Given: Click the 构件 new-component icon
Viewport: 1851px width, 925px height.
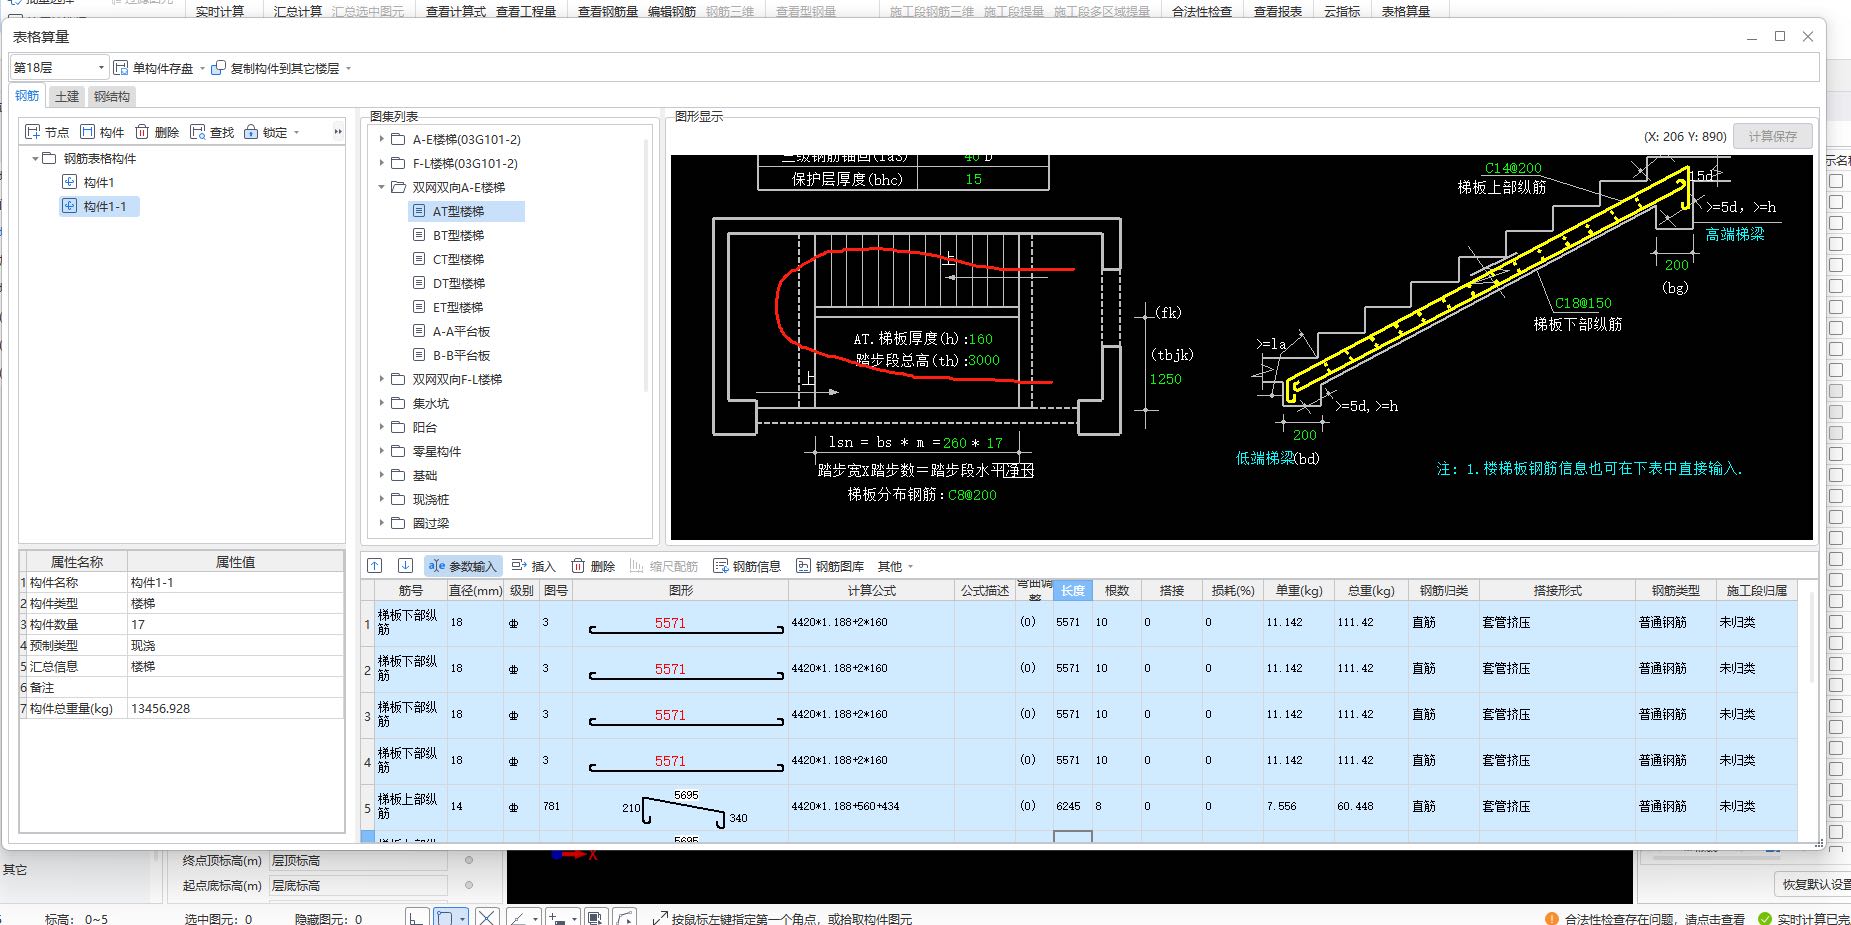Looking at the screenshot, I should (x=88, y=132).
